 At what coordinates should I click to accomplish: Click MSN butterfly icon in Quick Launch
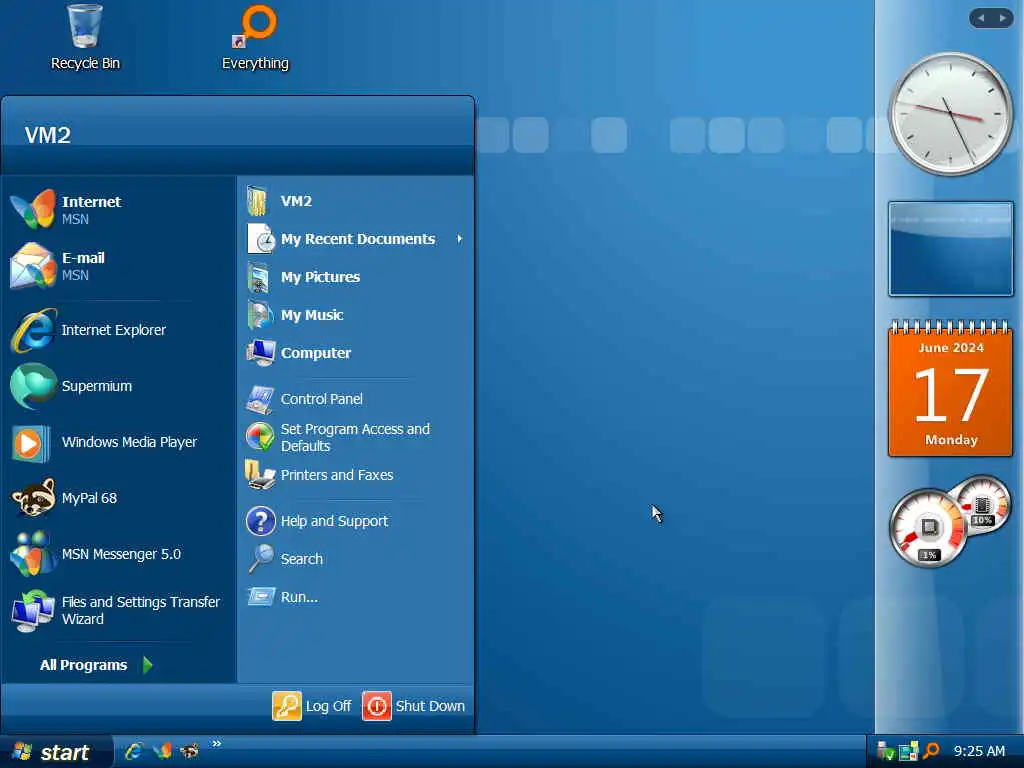162,751
